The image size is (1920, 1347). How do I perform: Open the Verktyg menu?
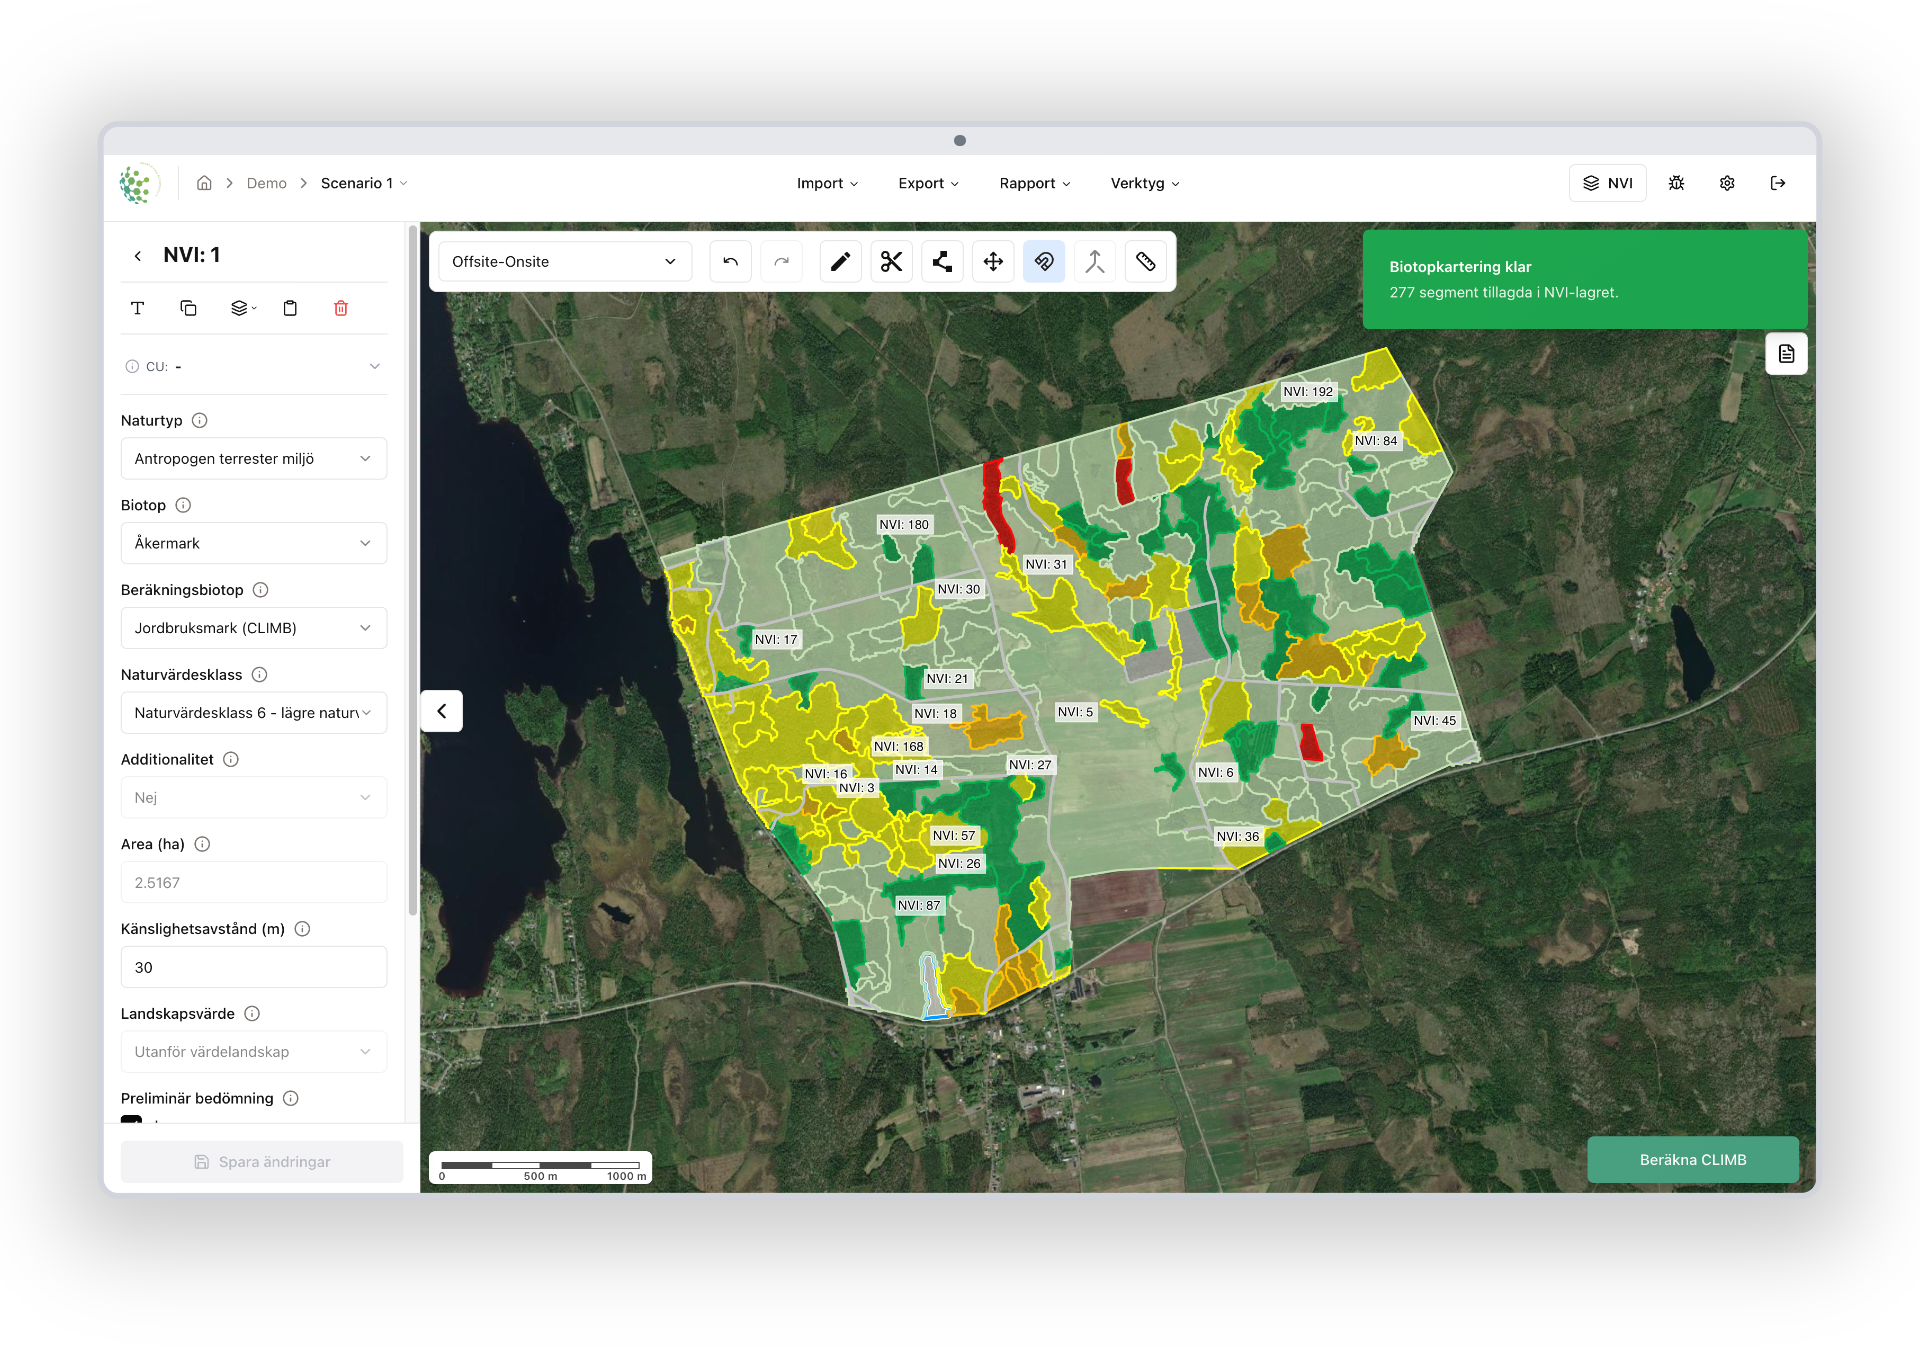pos(1145,183)
